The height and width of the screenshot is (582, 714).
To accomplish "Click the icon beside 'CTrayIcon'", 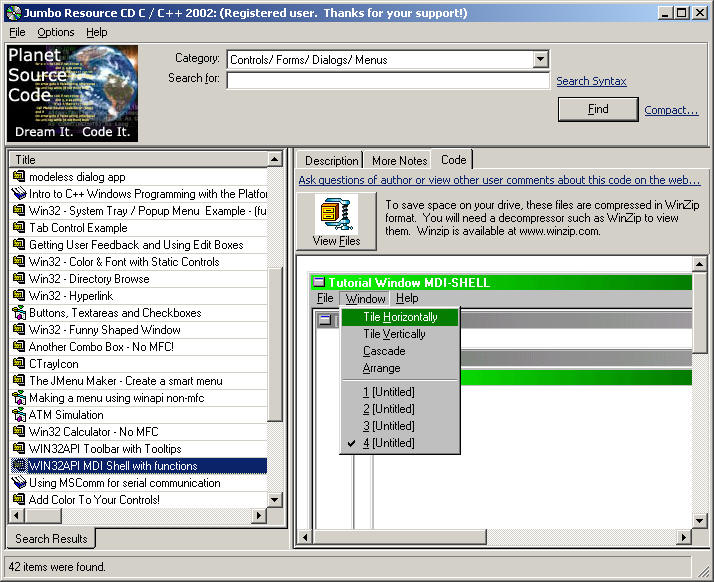I will pyautogui.click(x=19, y=363).
